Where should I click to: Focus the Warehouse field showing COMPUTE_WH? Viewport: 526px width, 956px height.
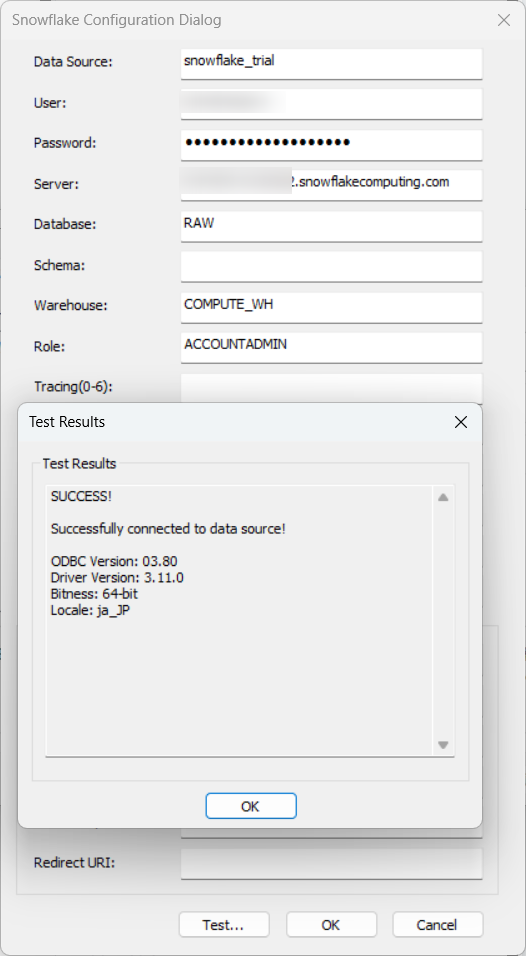click(x=332, y=307)
